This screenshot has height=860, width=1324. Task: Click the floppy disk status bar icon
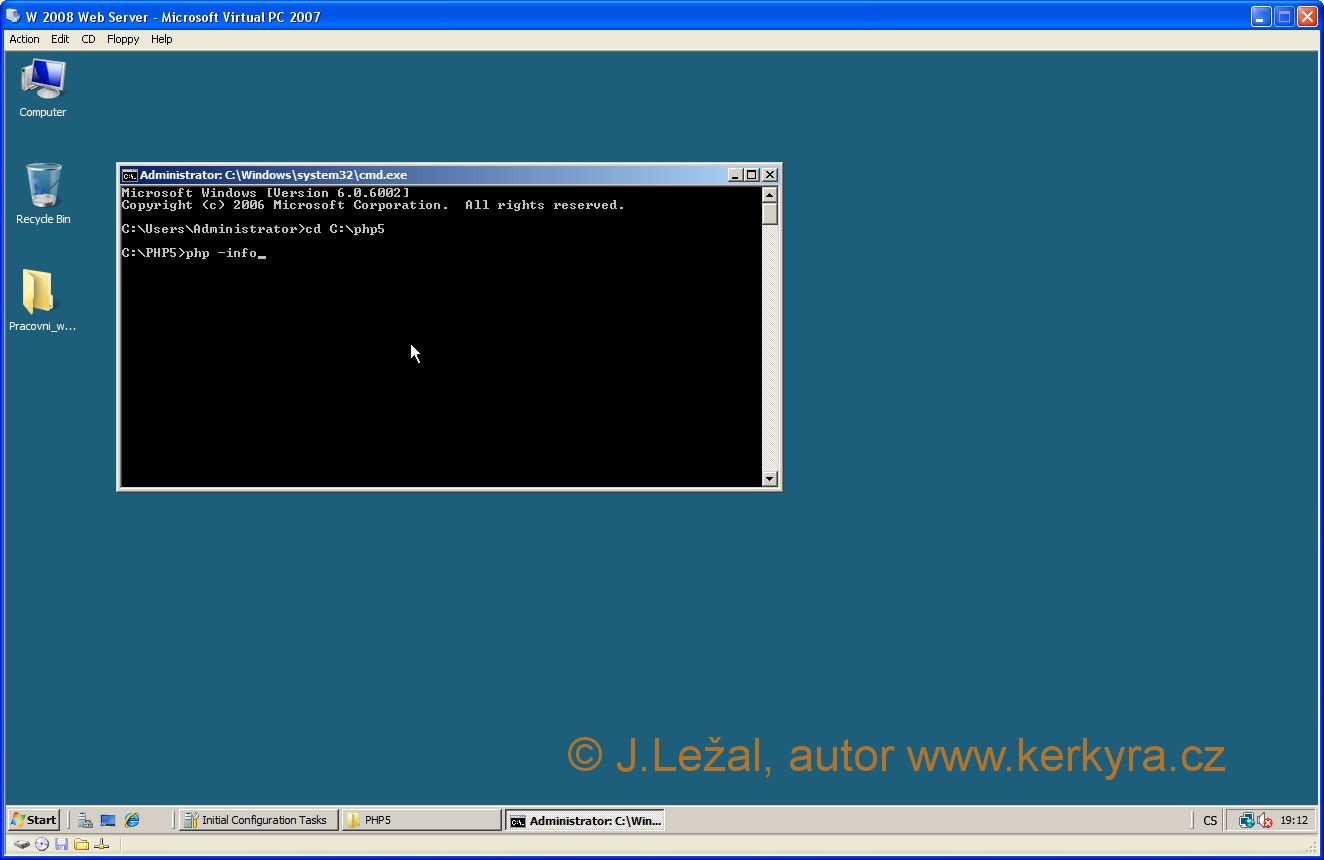click(62, 844)
